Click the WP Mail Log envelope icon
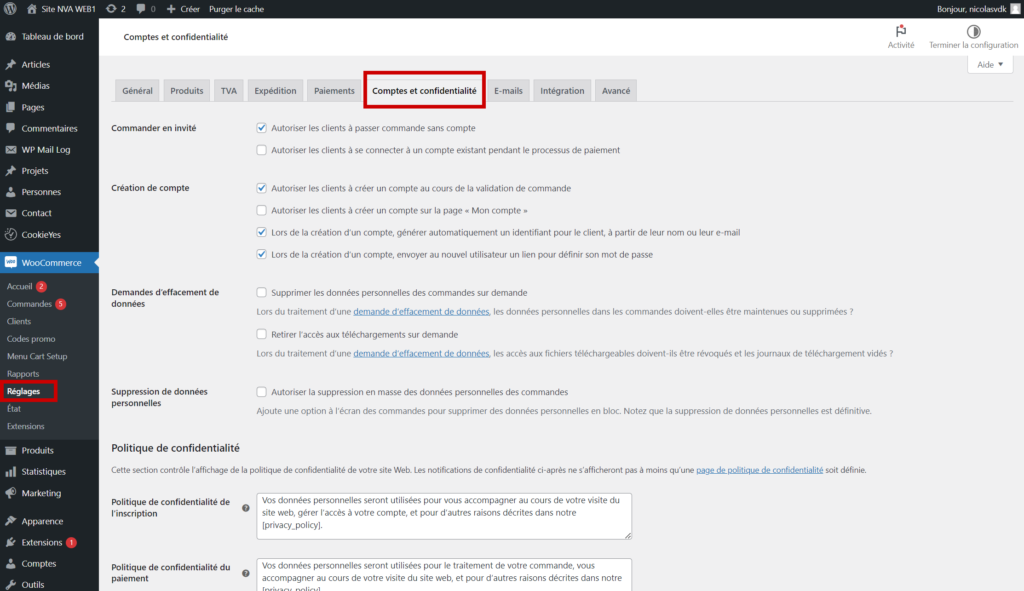The width and height of the screenshot is (1024, 591). (x=10, y=150)
